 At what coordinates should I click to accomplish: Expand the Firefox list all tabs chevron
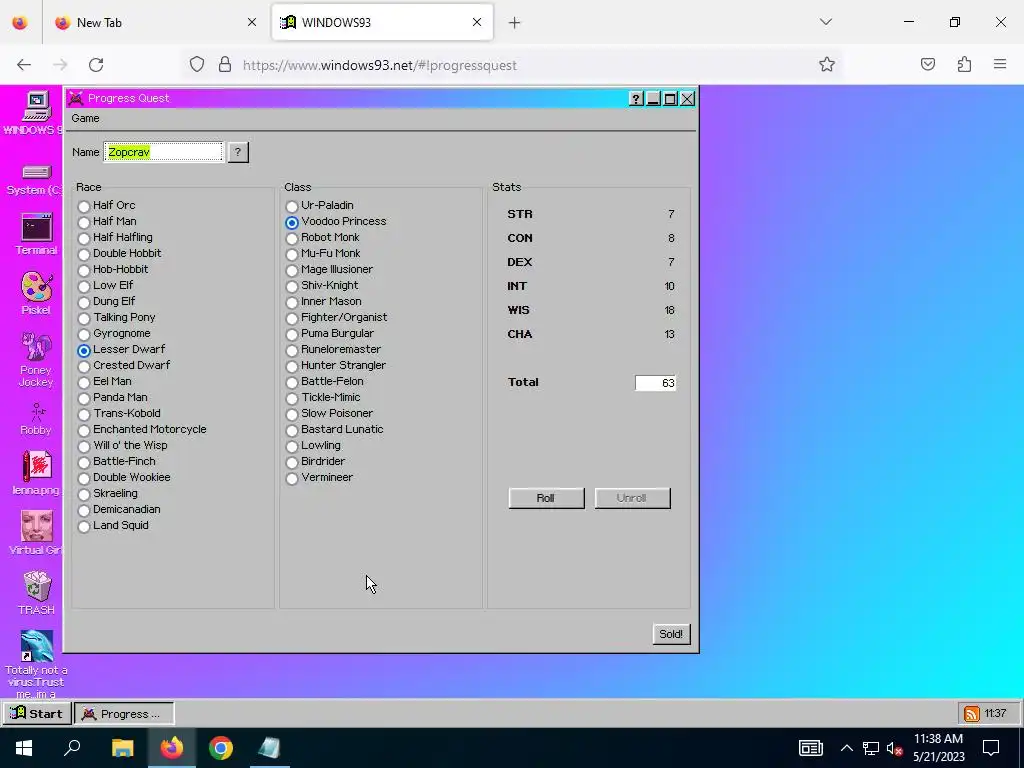[x=825, y=22]
